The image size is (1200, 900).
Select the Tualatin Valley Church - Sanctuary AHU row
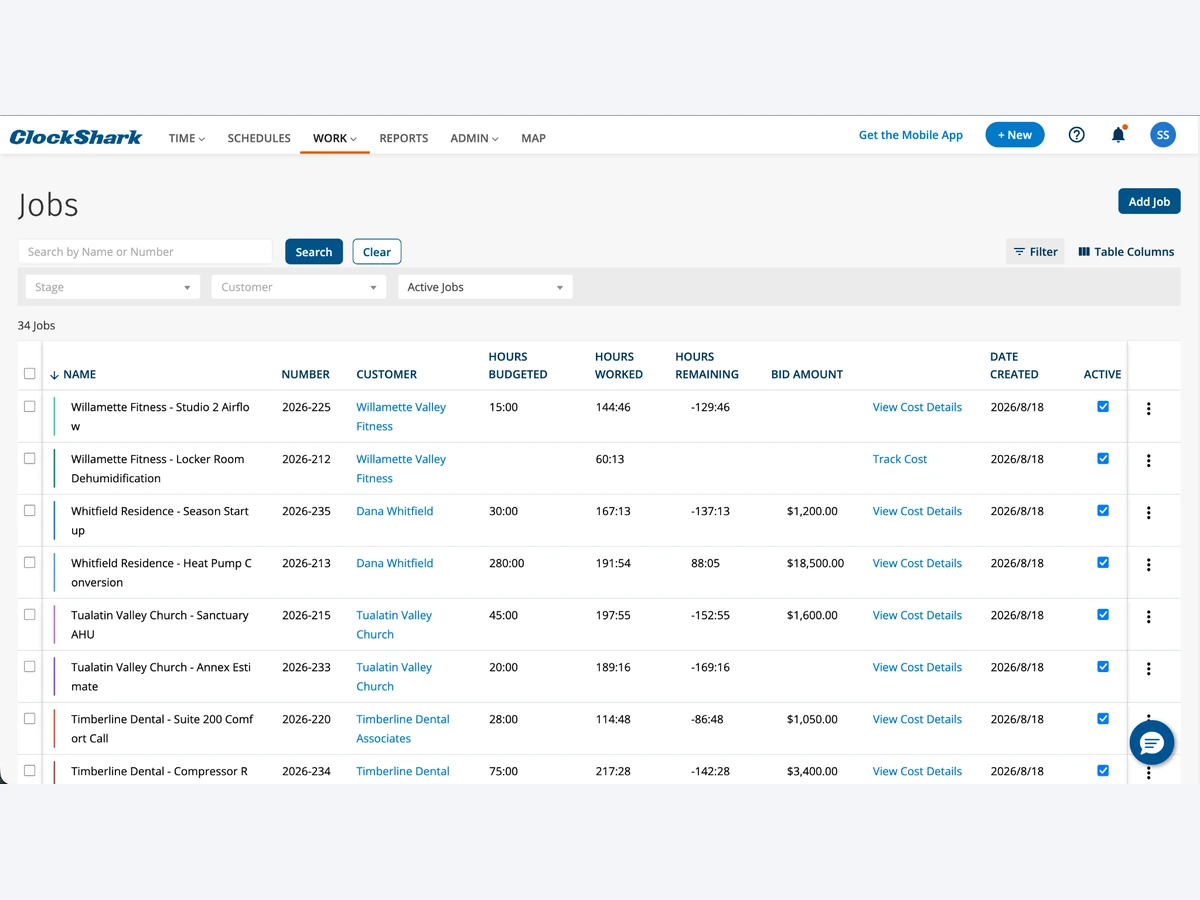(29, 614)
